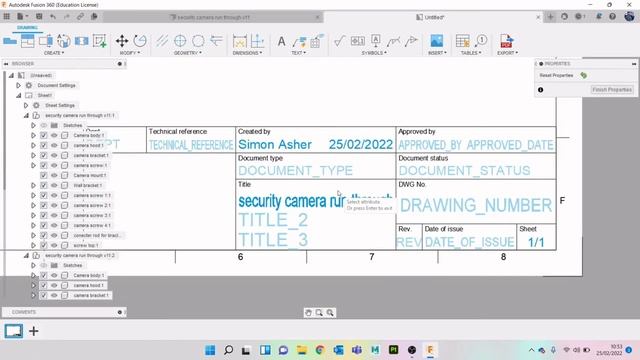Hide camera screw 3:1 with its eye icon
The width and height of the screenshot is (640, 360).
[x=54, y=216]
